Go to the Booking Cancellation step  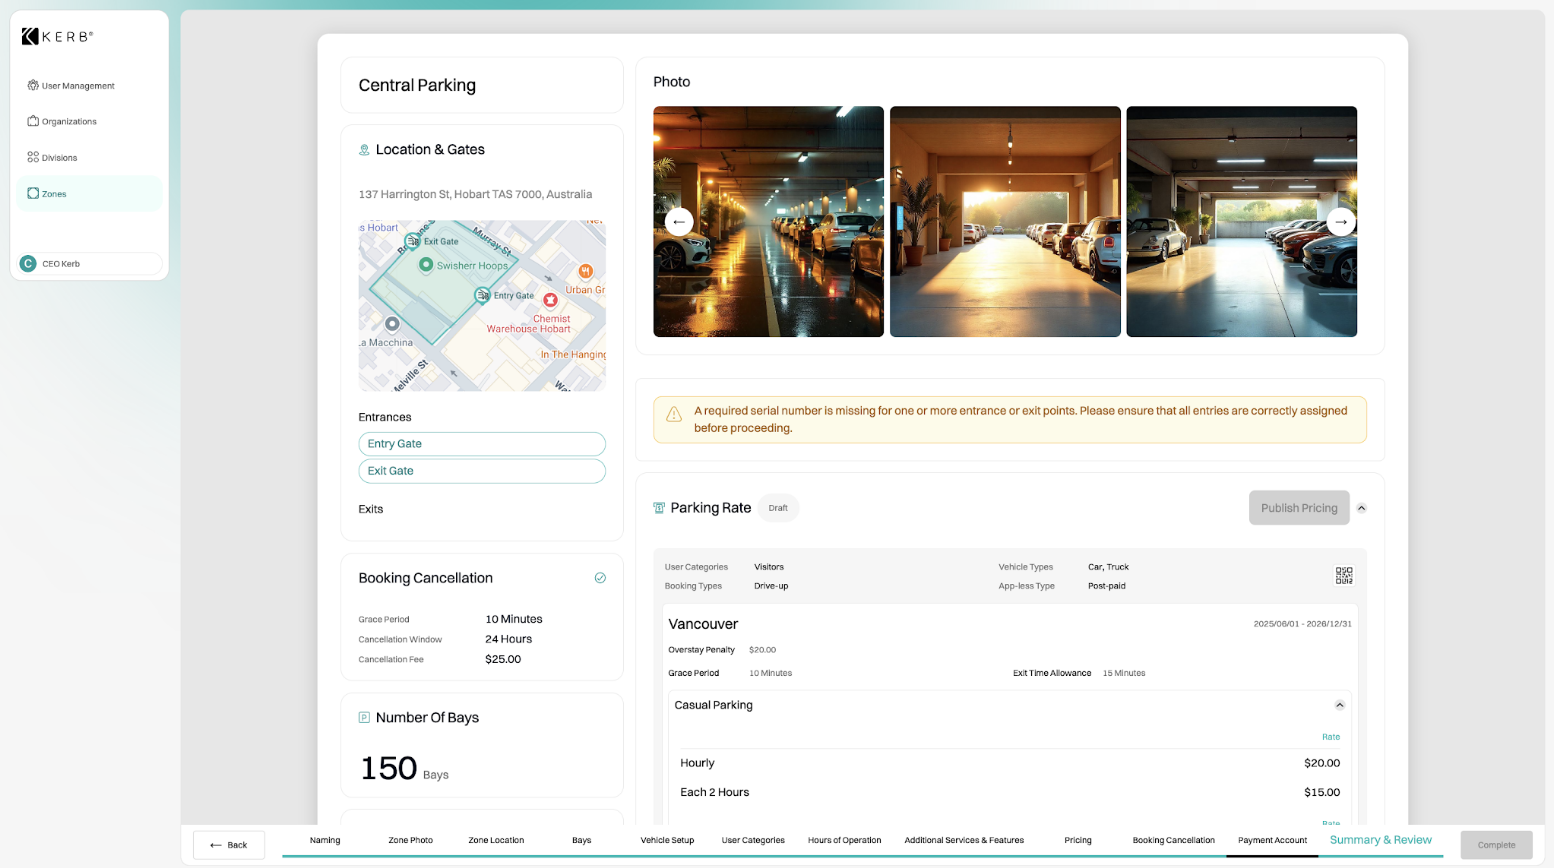pos(1173,840)
